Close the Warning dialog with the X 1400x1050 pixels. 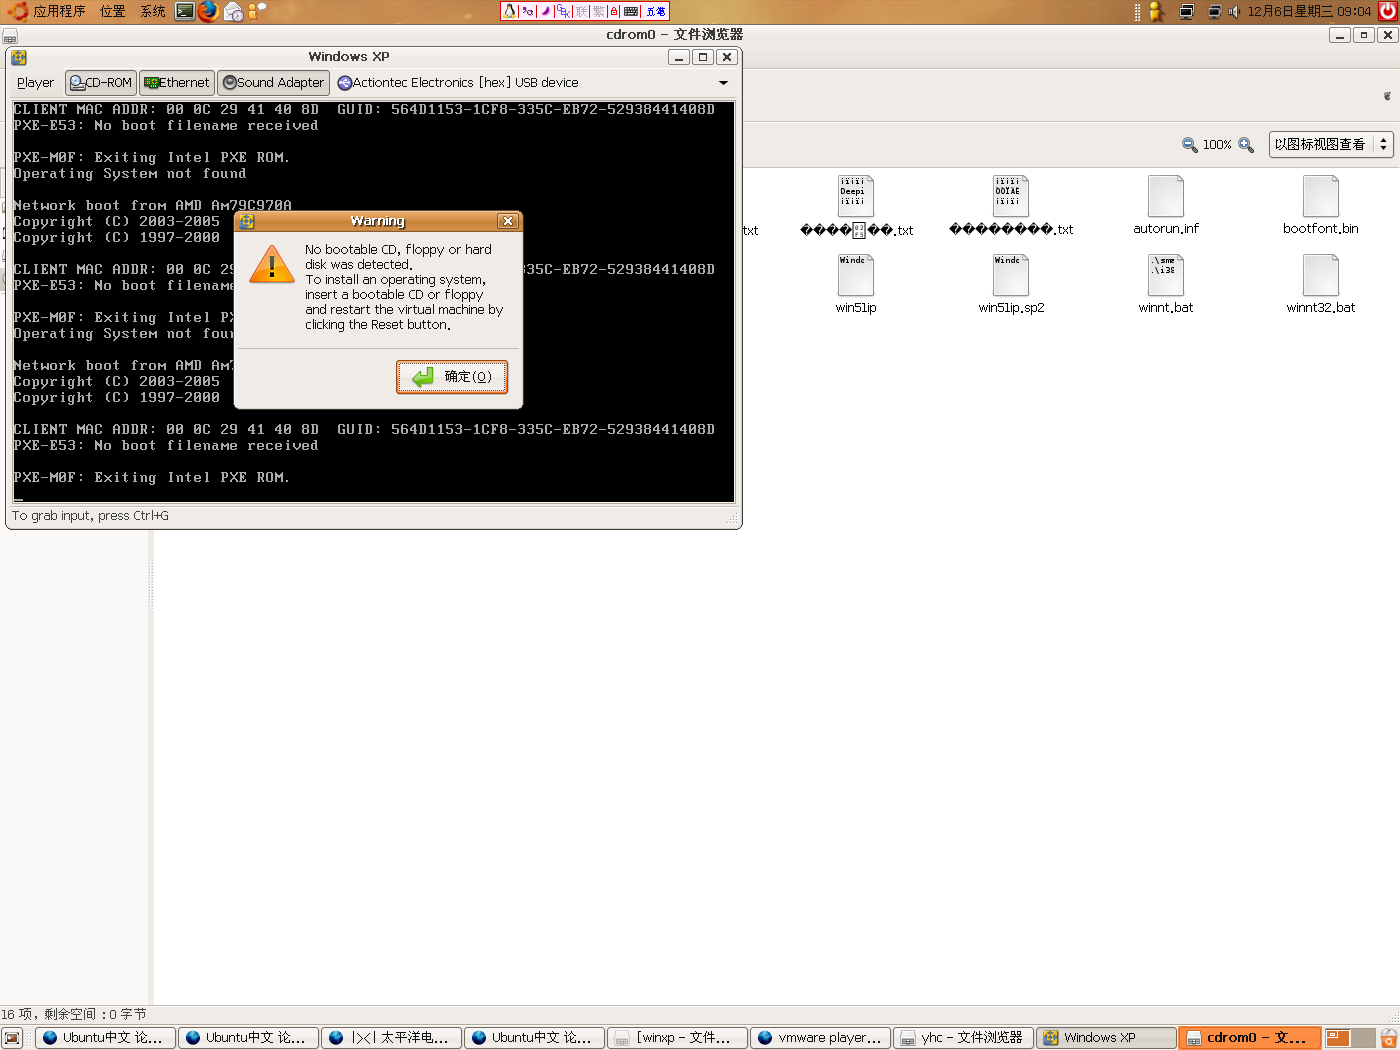click(x=508, y=221)
